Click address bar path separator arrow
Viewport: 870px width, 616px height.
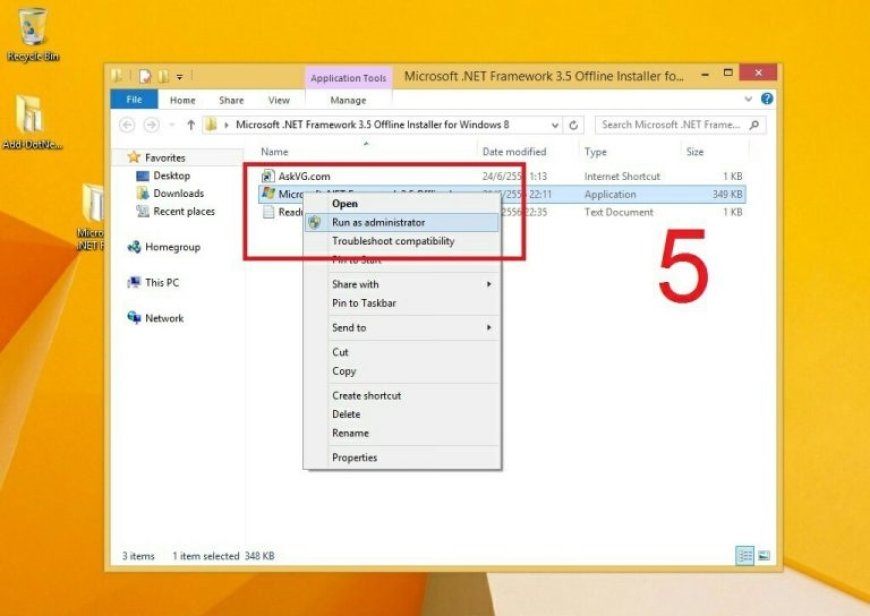click(226, 125)
